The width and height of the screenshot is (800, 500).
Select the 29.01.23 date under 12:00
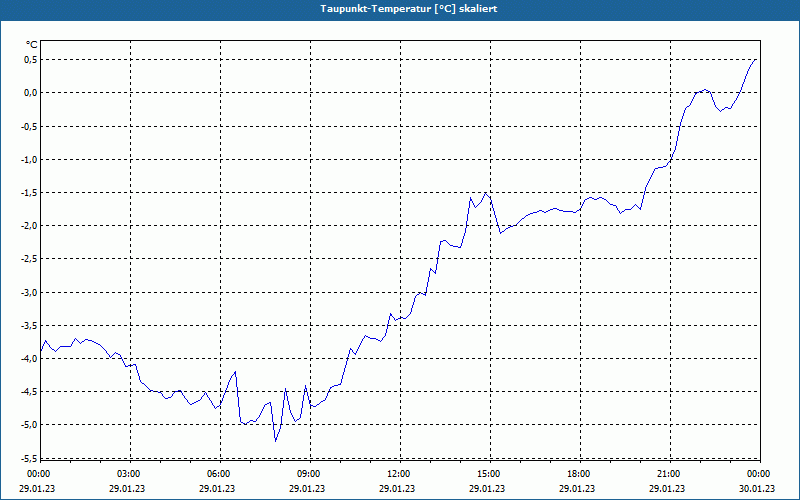397,488
